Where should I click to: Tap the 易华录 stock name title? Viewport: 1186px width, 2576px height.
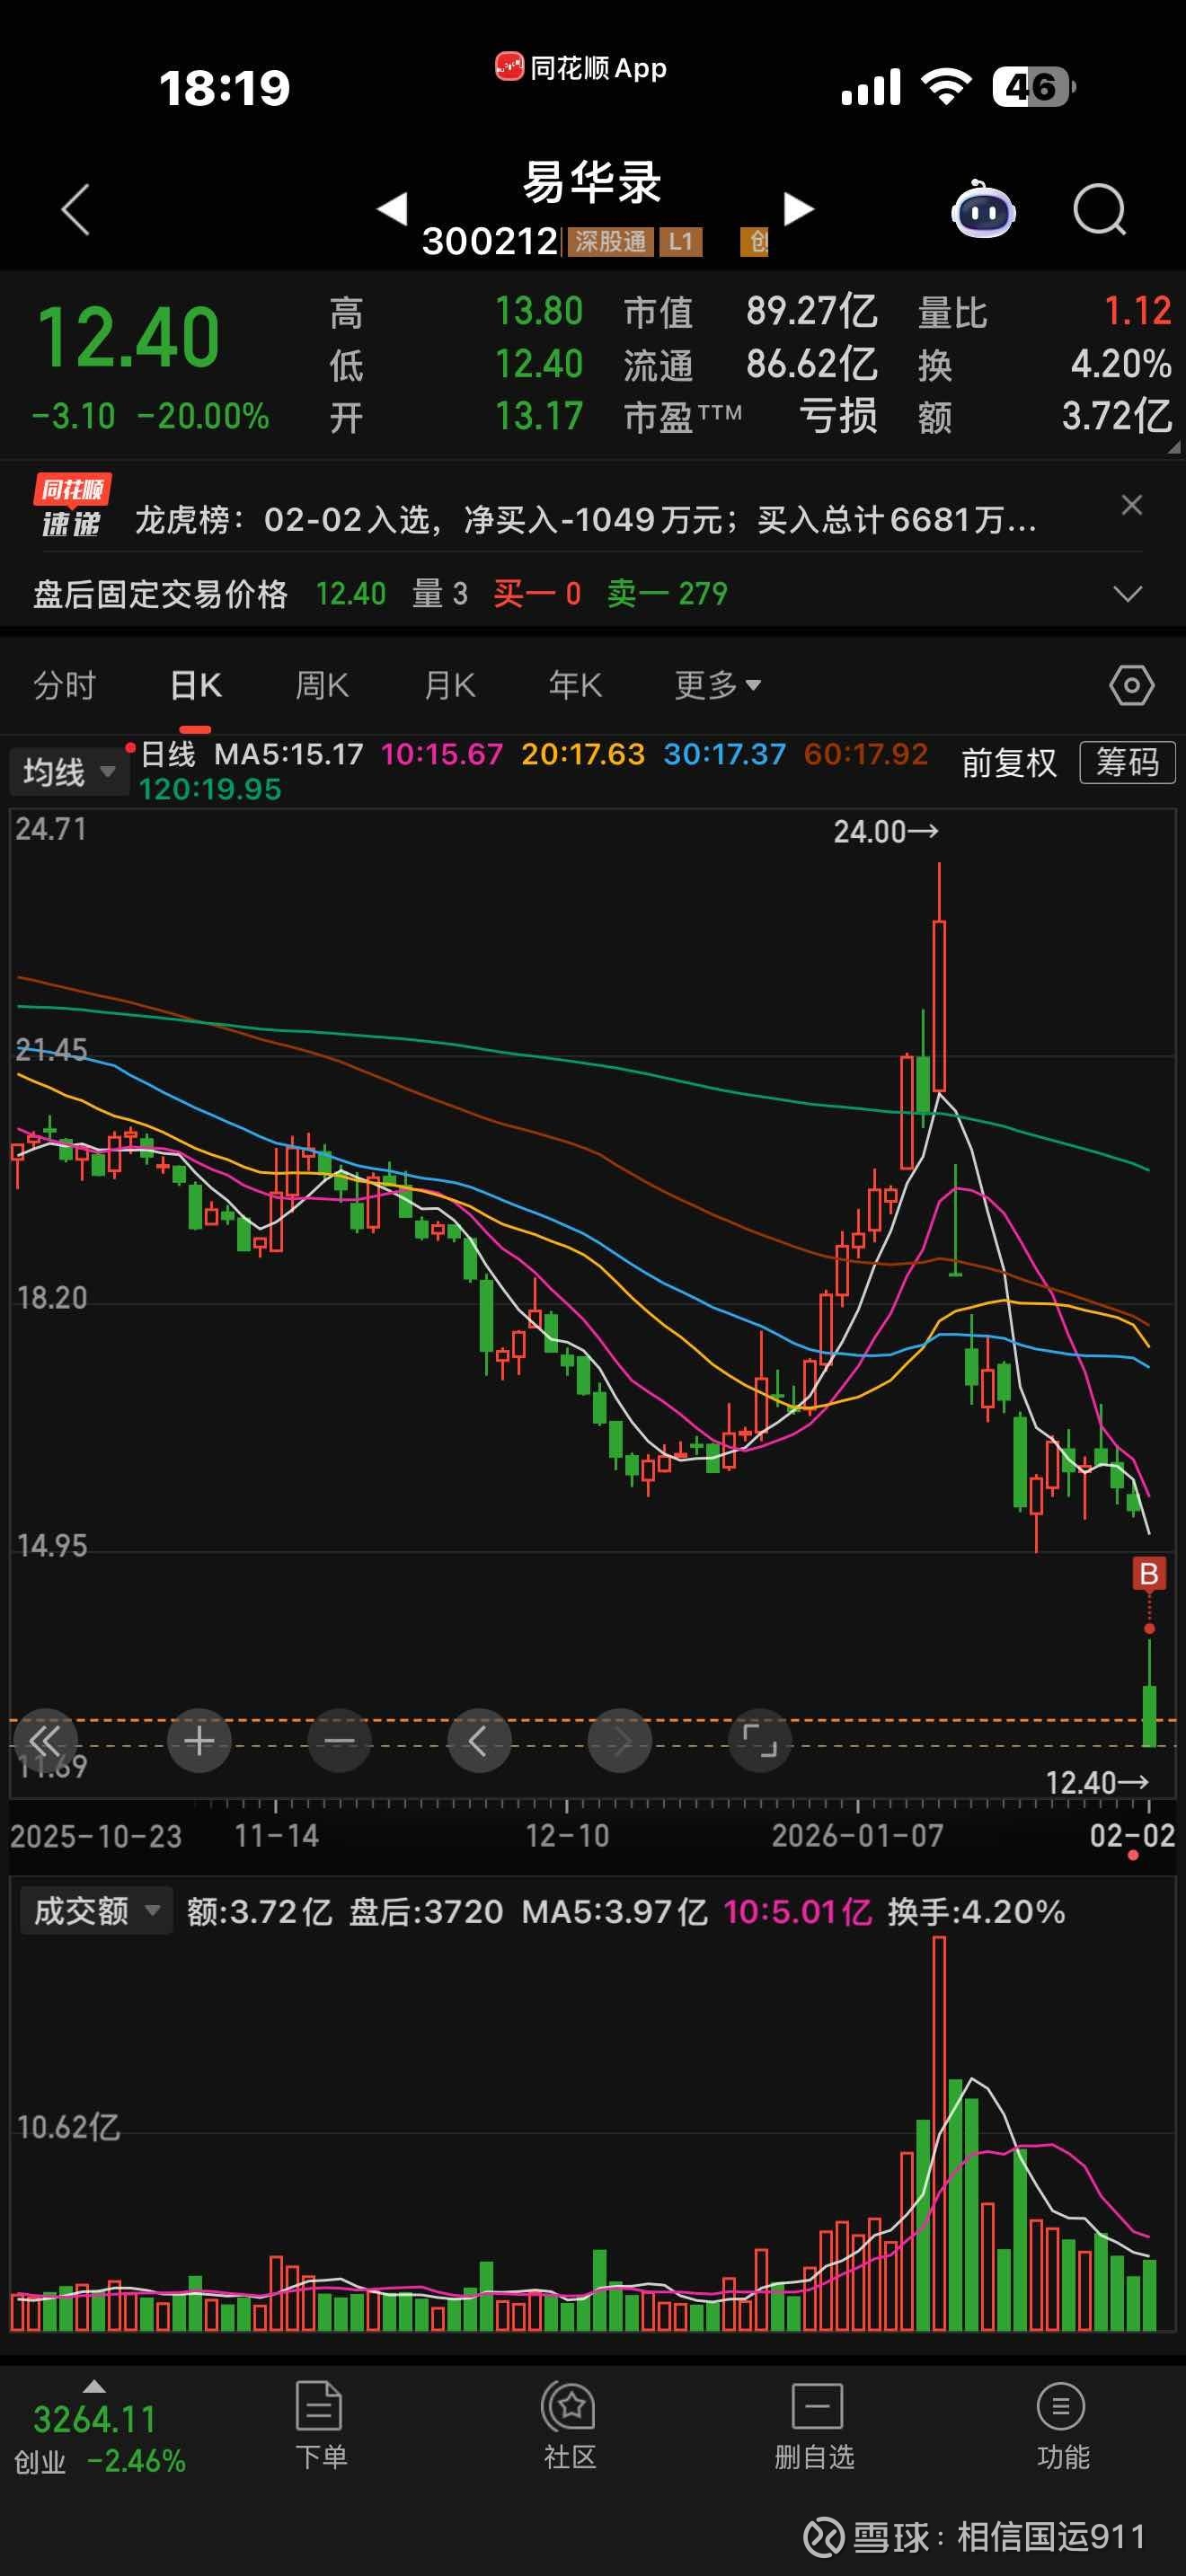pos(592,183)
